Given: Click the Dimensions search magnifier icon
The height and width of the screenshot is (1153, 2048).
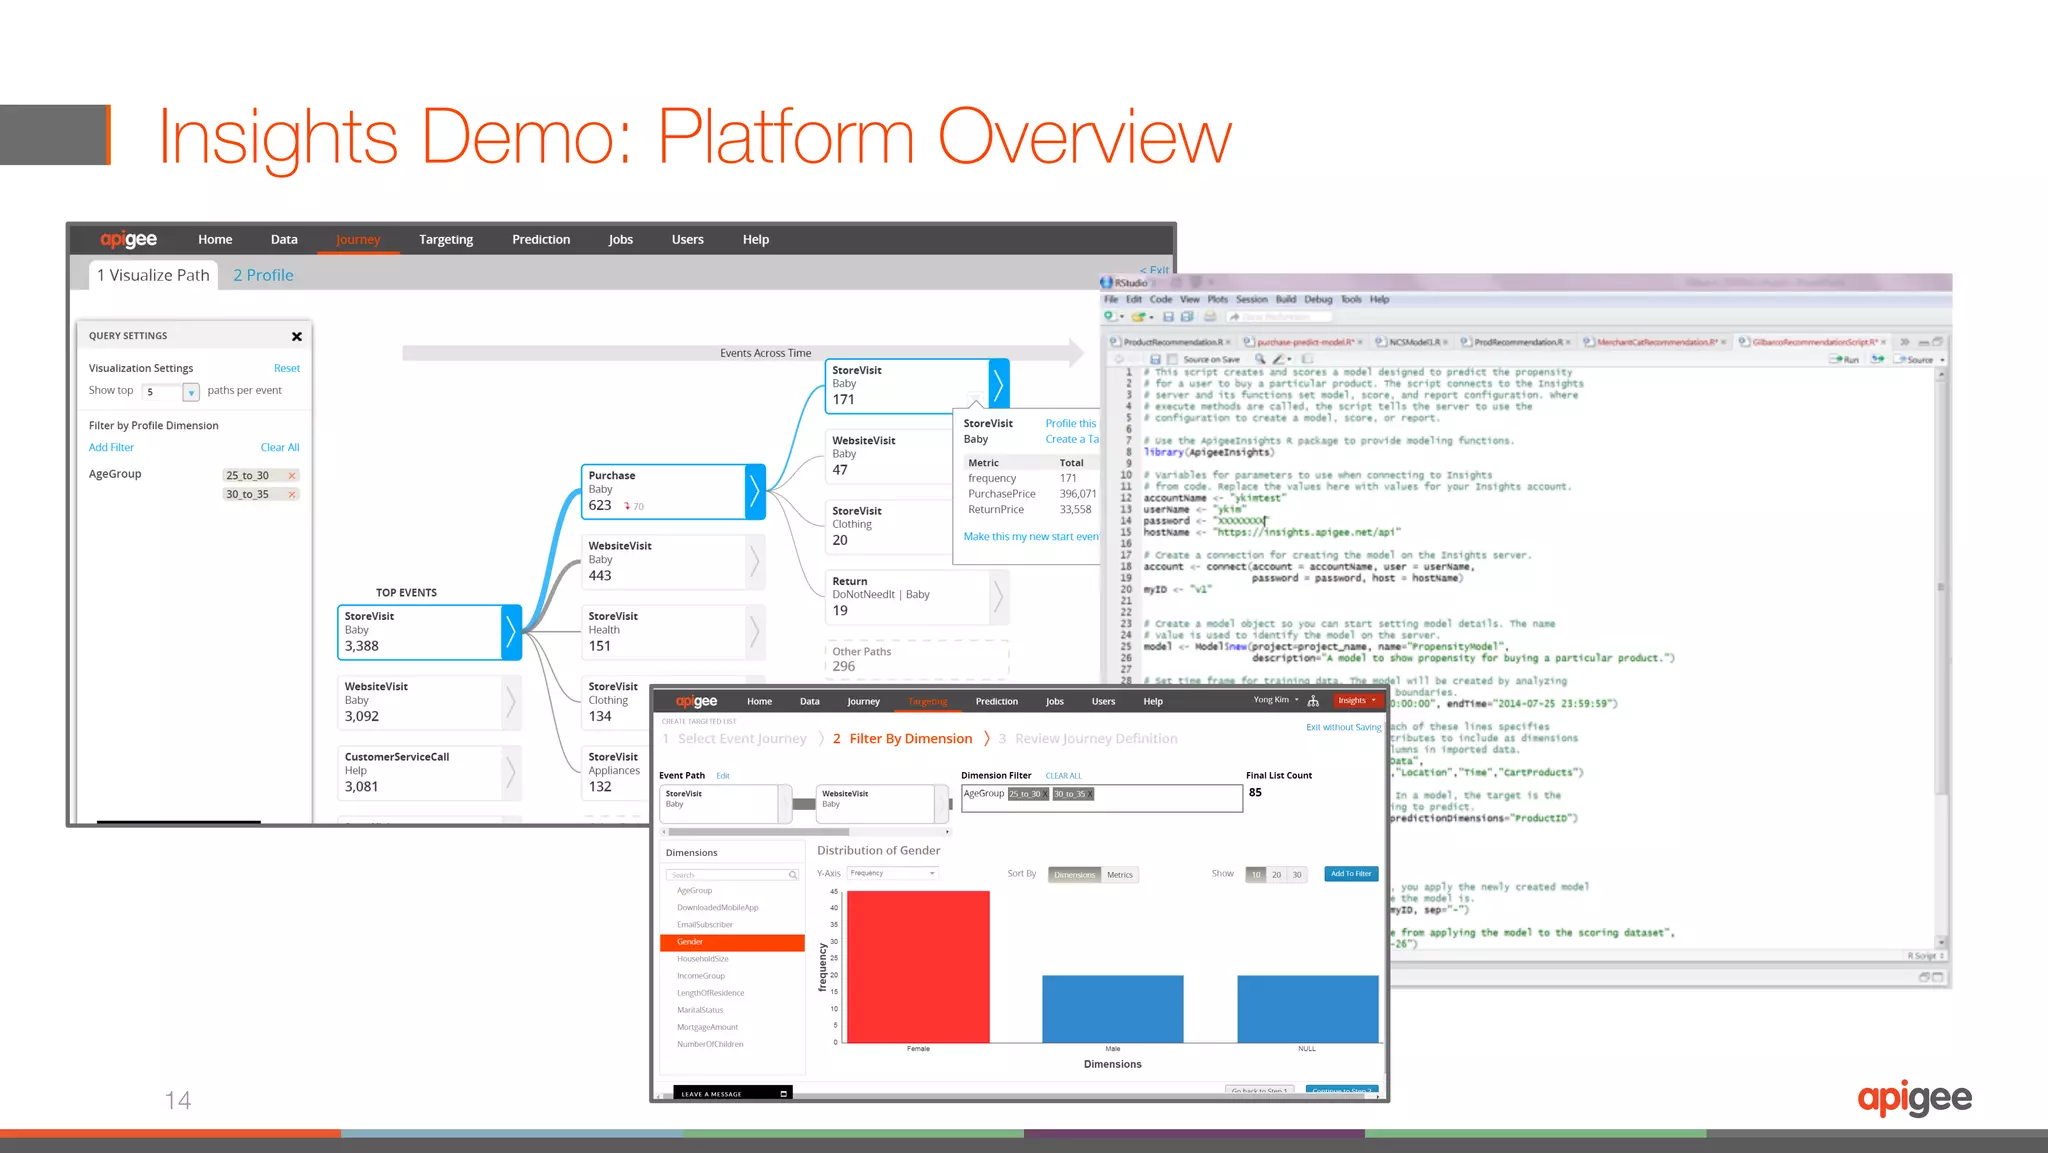Looking at the screenshot, I should coord(793,875).
